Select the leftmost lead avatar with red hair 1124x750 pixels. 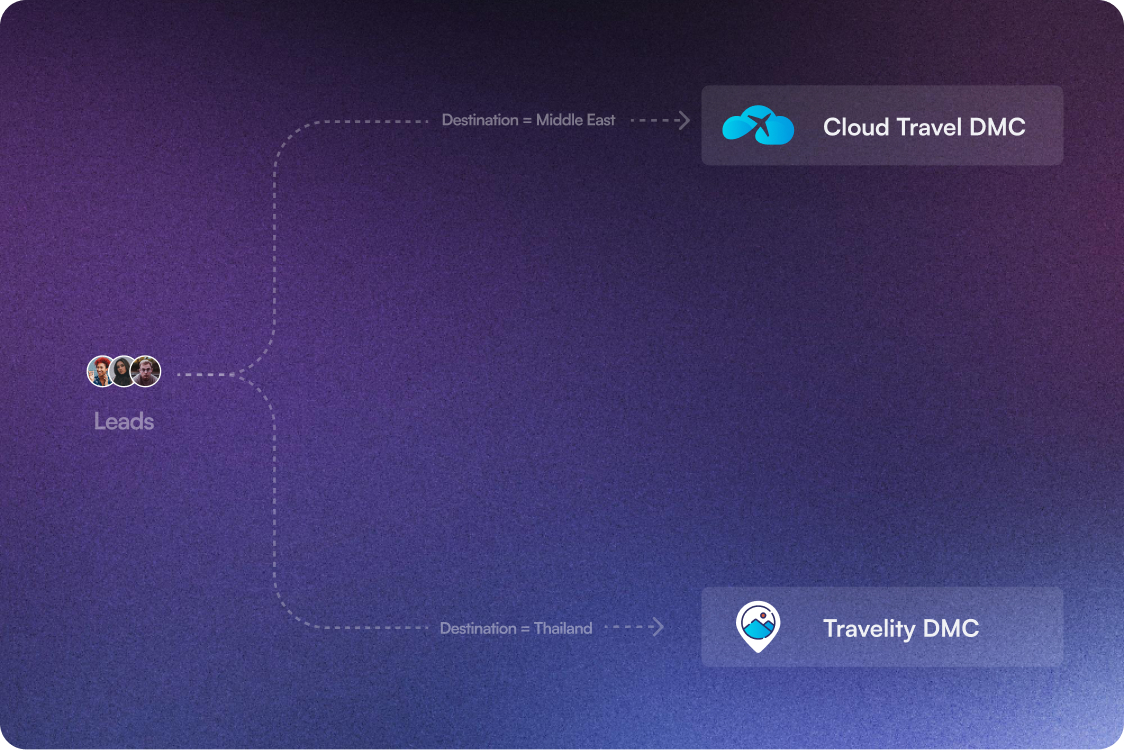coord(101,371)
